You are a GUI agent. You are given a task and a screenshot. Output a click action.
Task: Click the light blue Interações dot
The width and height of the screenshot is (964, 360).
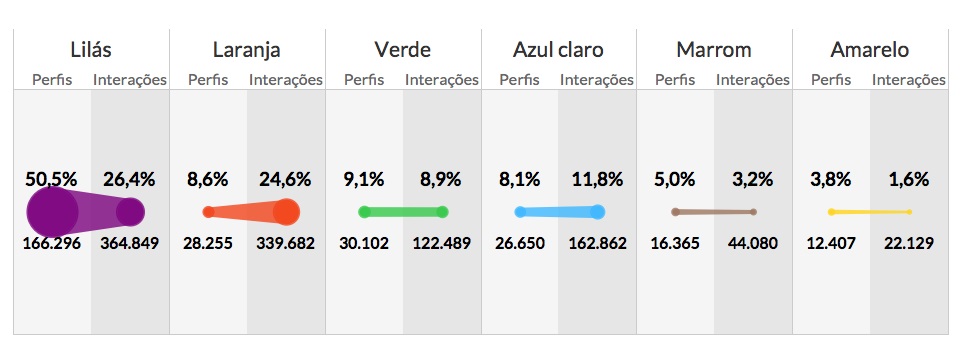(x=598, y=212)
